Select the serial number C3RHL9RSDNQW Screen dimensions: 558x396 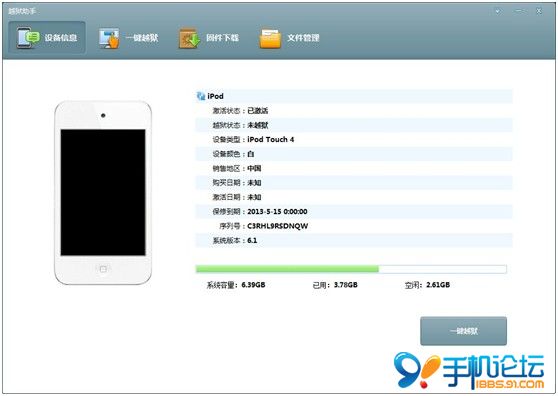tap(278, 226)
